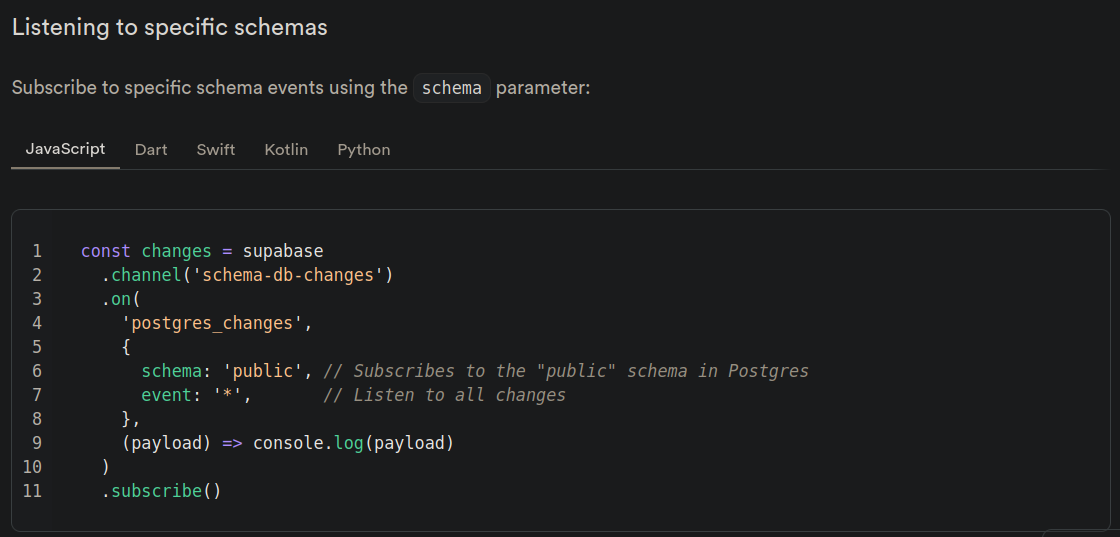The height and width of the screenshot is (537, 1120).
Task: Click the .subscribe() call on line 11
Action: (x=160, y=491)
